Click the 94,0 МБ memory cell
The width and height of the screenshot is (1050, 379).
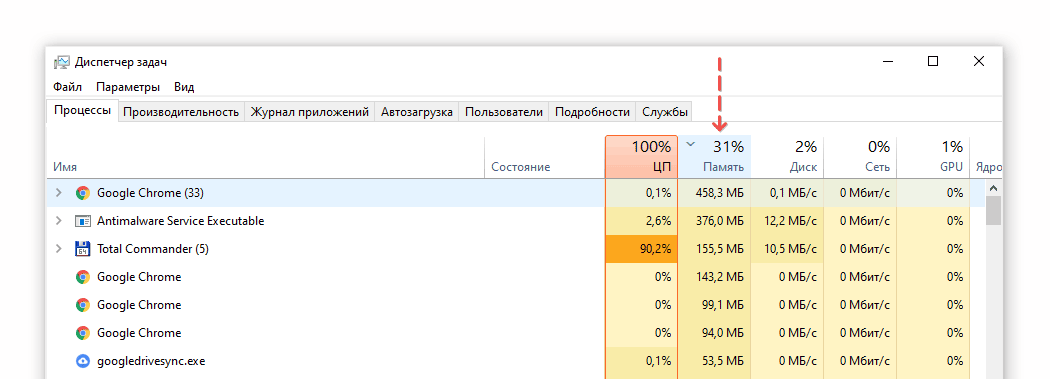tap(715, 333)
